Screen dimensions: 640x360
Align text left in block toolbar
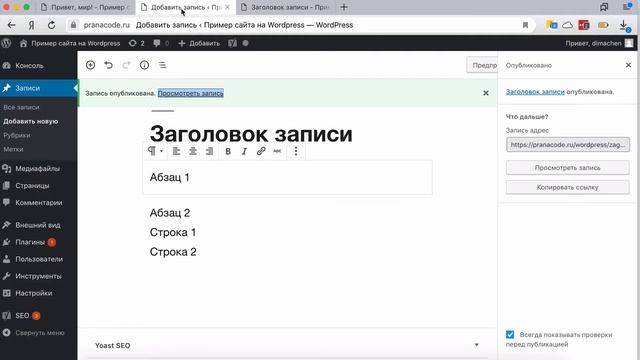176,151
